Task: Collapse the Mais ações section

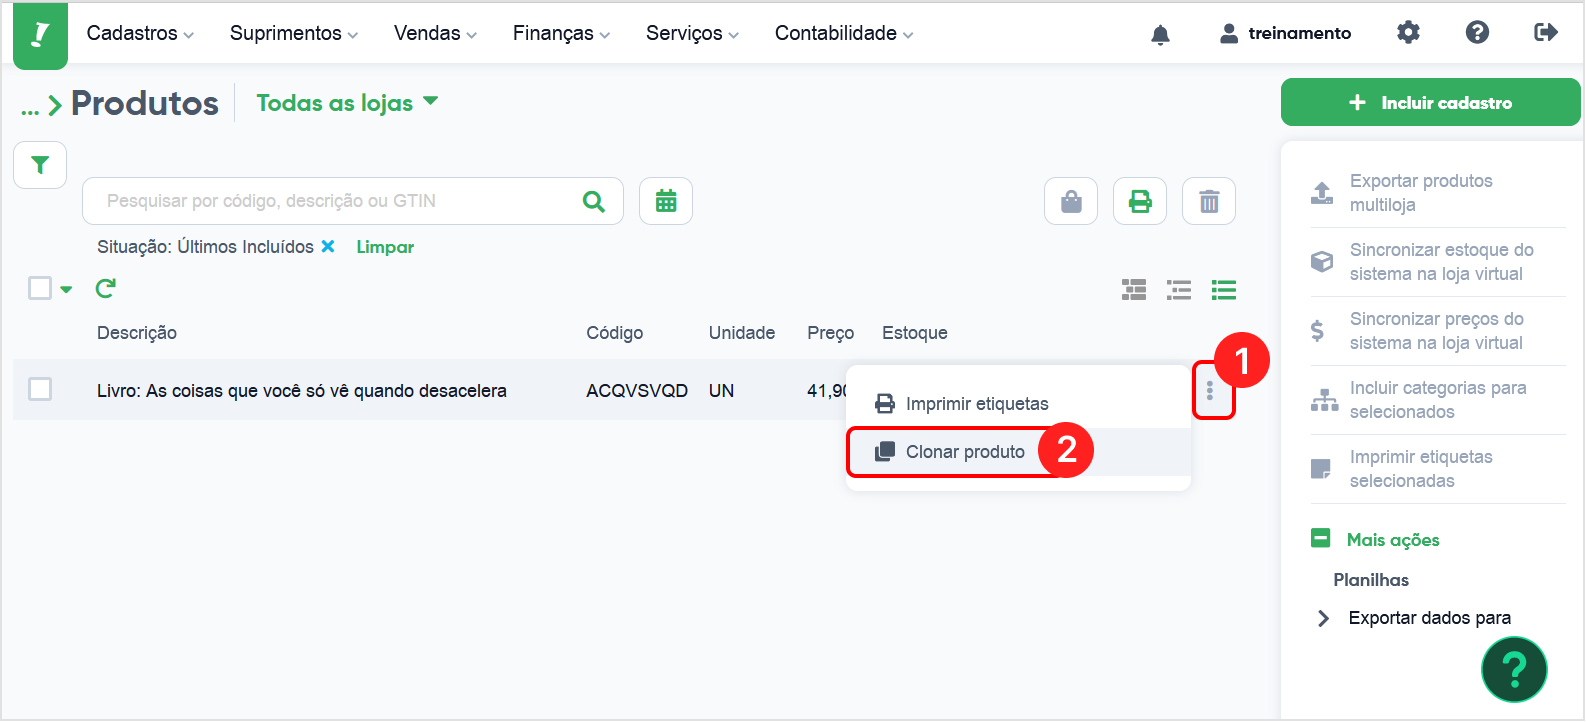Action: [x=1320, y=538]
